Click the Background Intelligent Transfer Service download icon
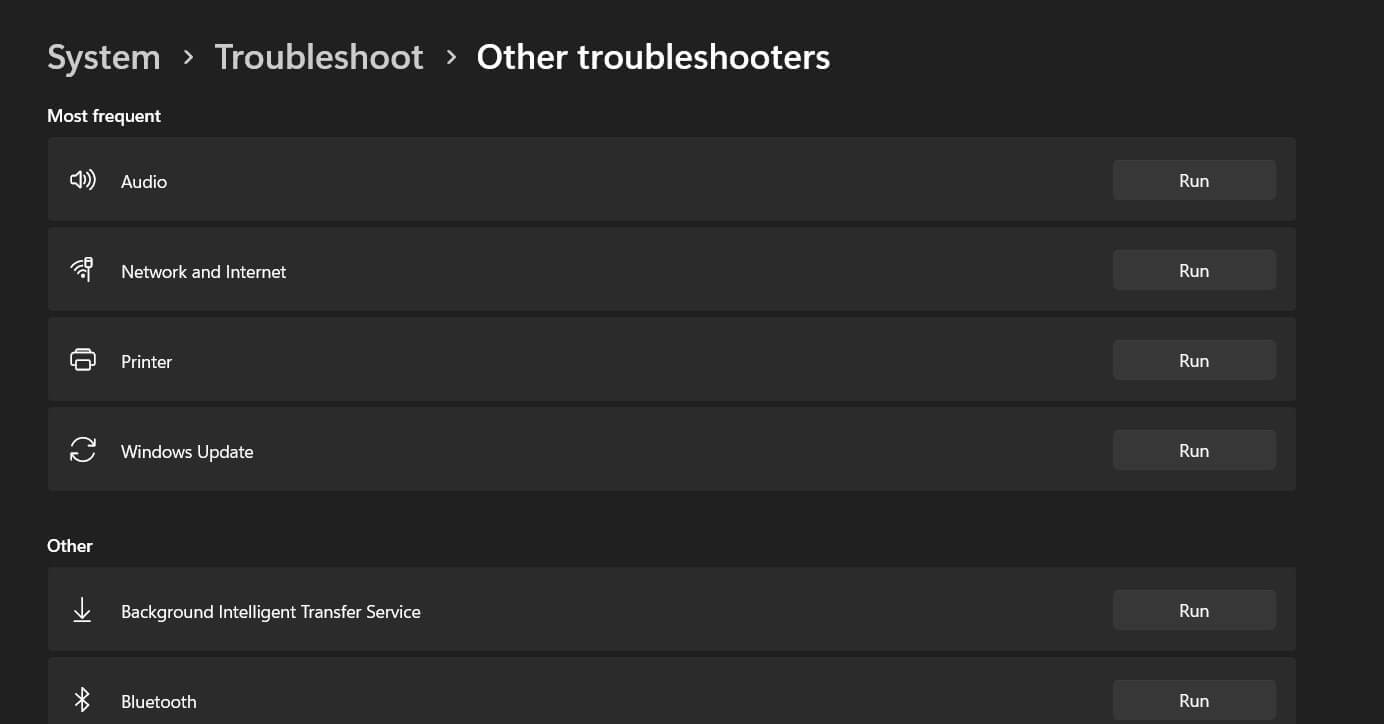 83,610
